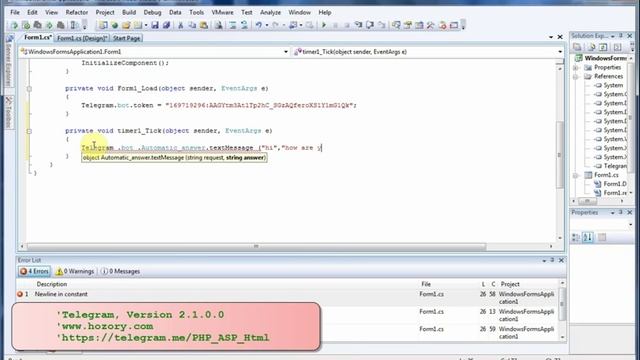640x360 pixels.
Task: Collapse the timer1_Tick method outline
Action: click(x=29, y=131)
